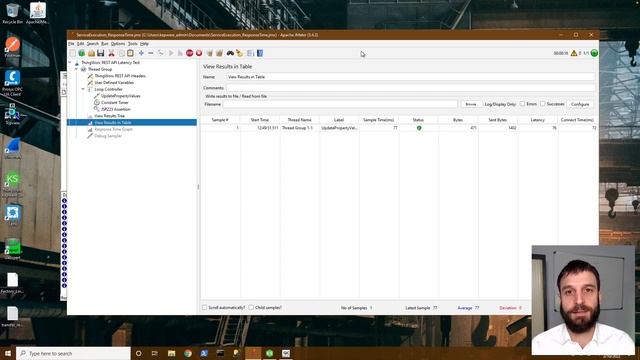Image resolution: width=640 pixels, height=360 pixels.
Task: Copy the selected element using the toolbar
Action: click(121, 53)
